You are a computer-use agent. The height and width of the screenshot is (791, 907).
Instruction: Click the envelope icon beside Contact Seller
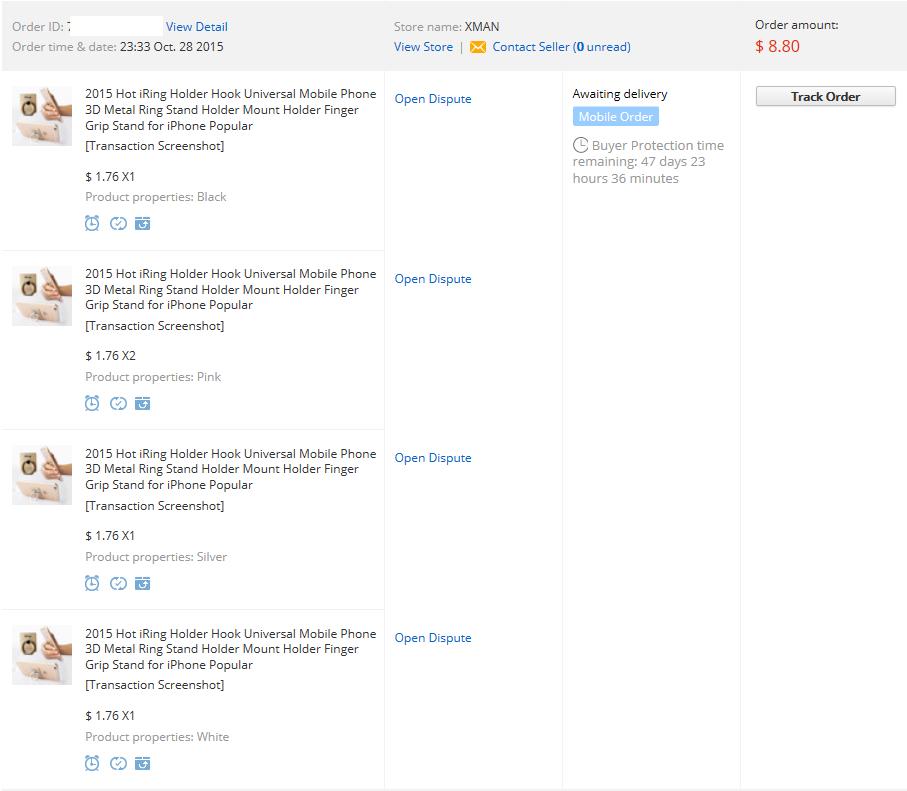tap(478, 47)
